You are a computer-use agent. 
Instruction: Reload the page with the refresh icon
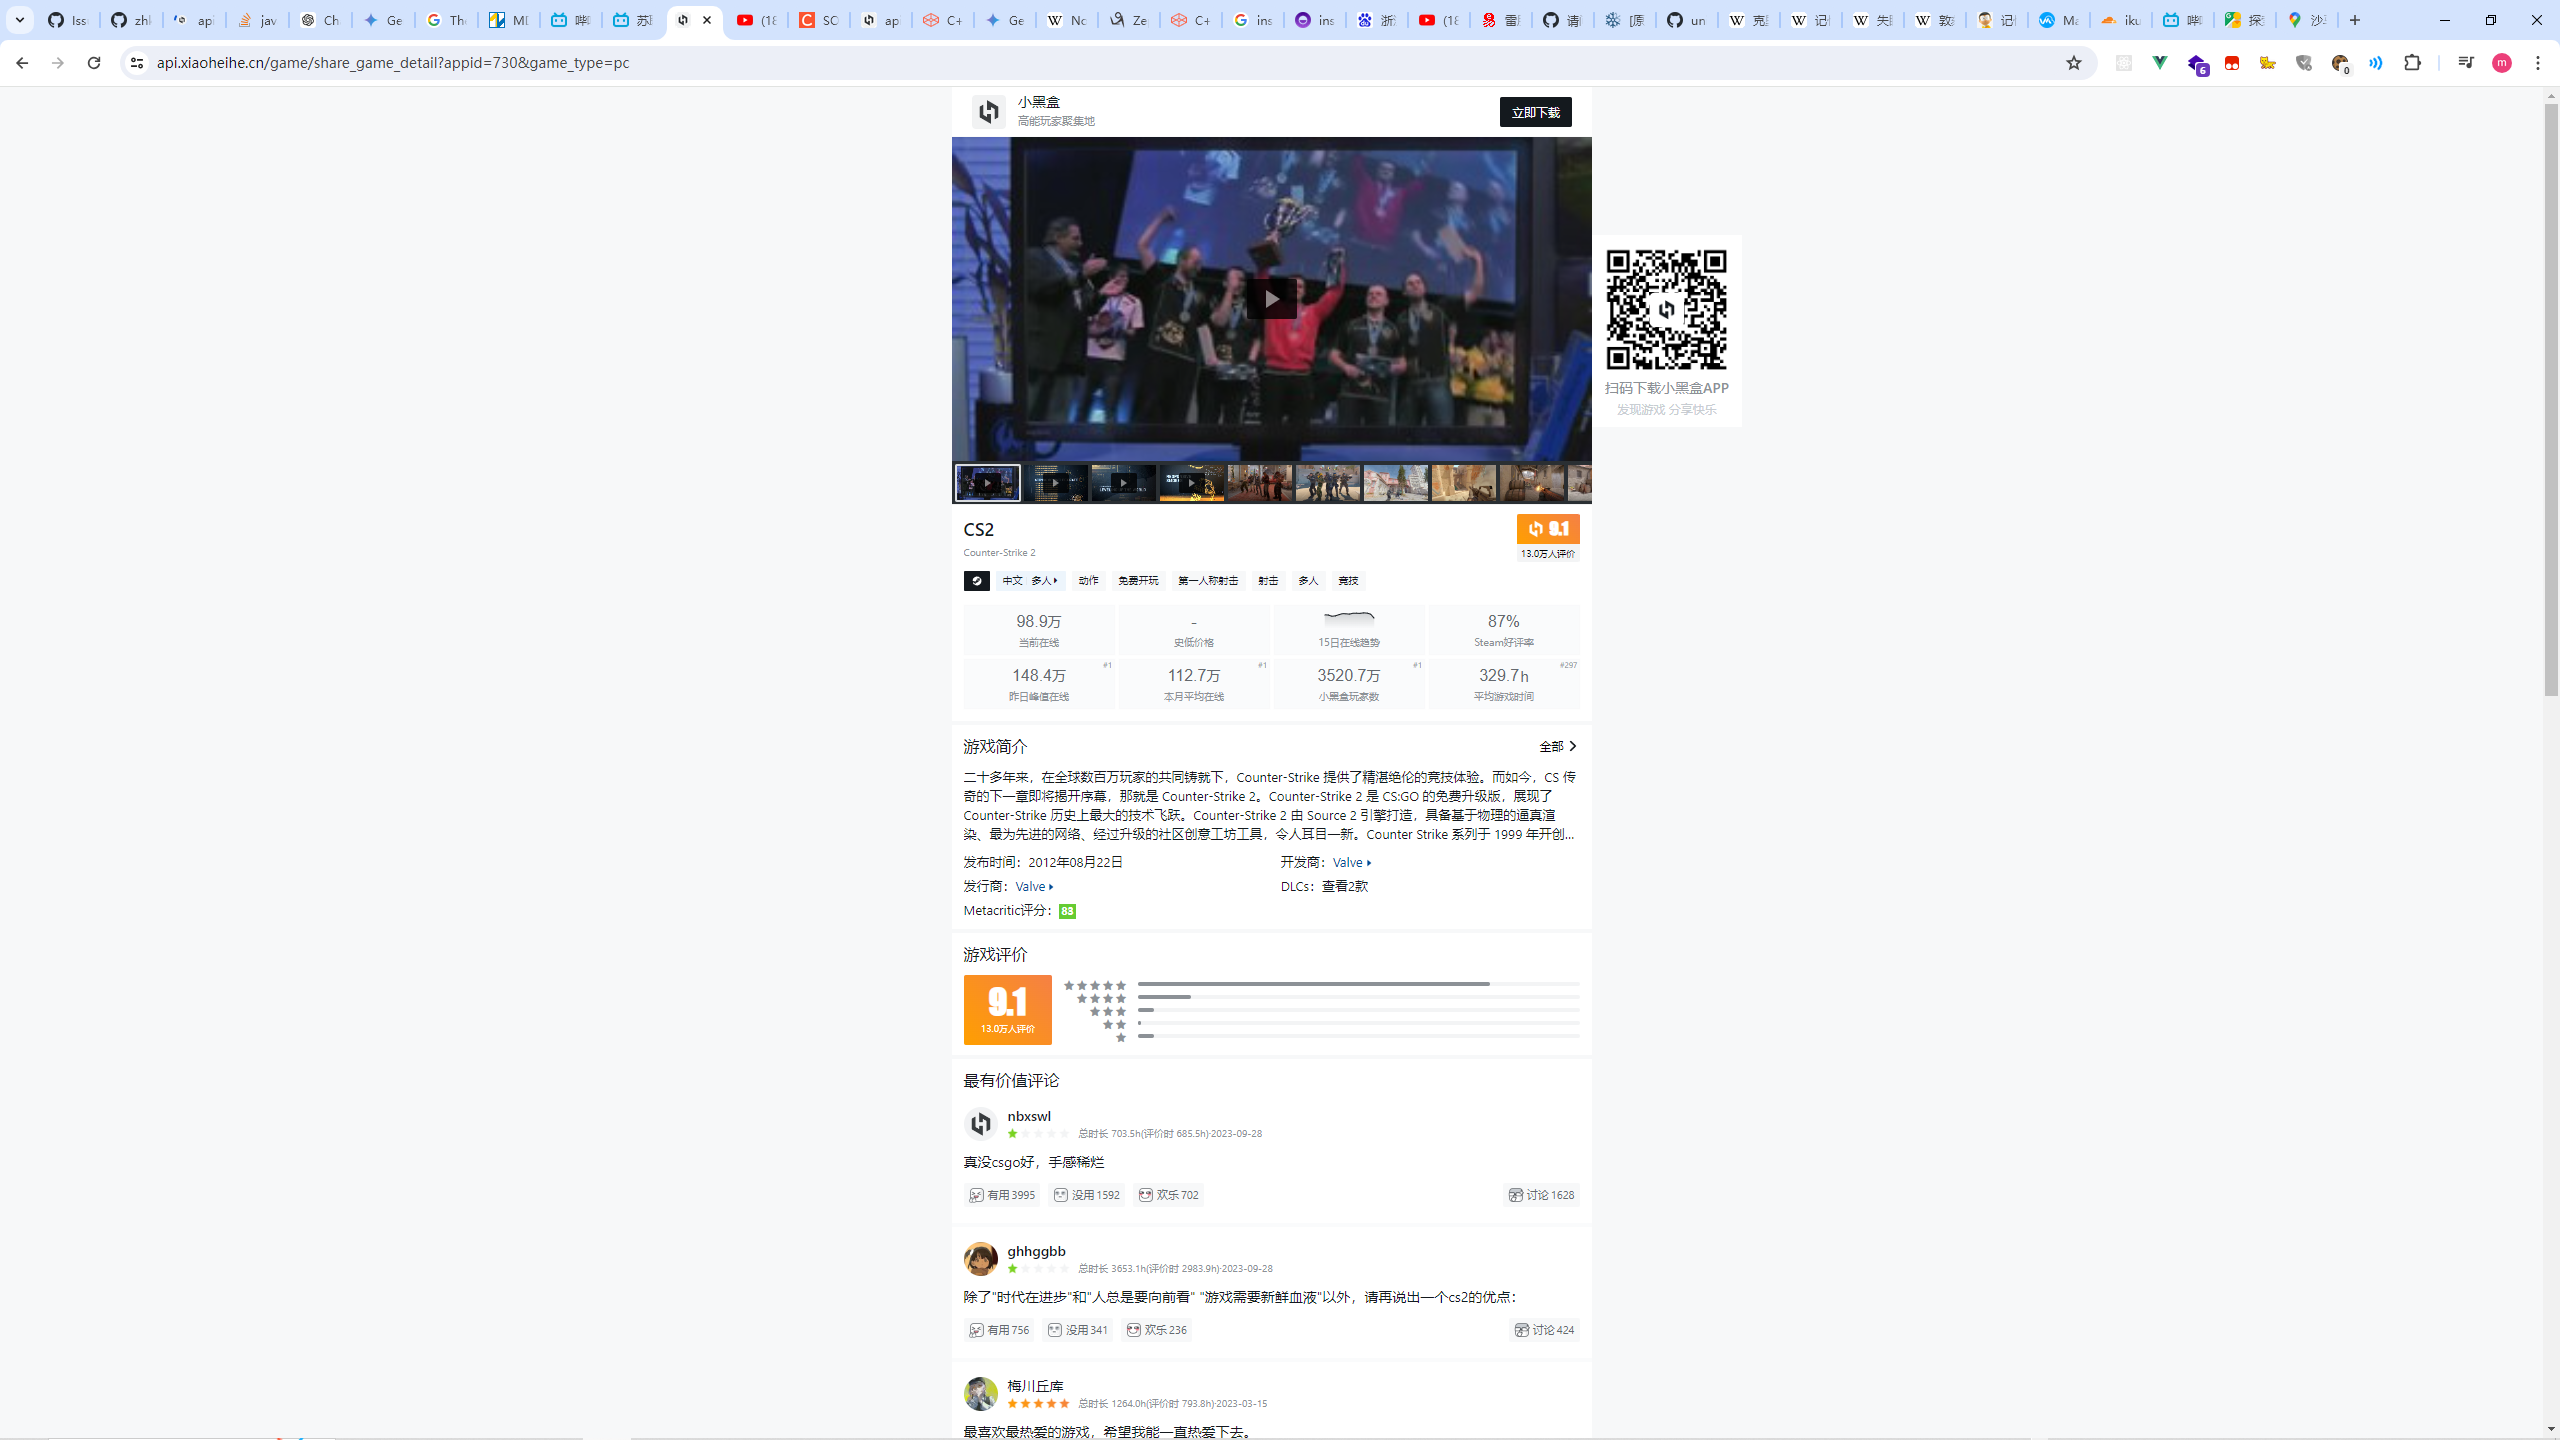click(x=94, y=63)
